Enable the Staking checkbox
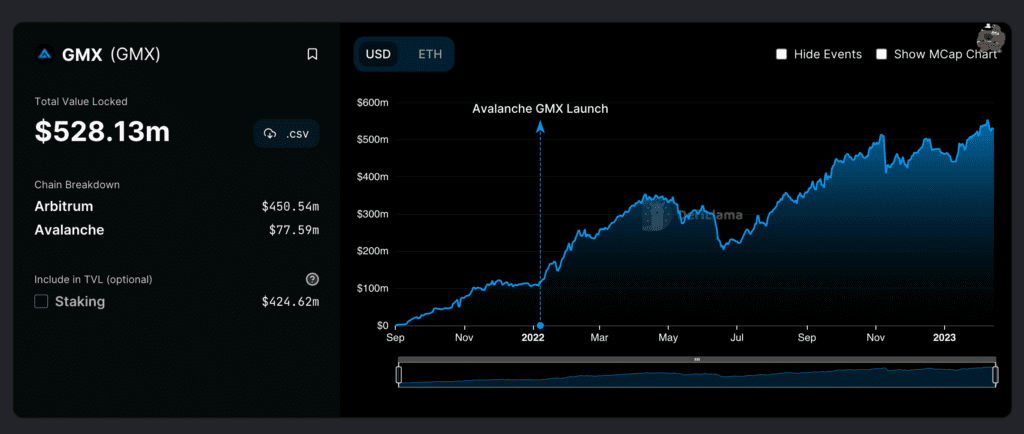 pos(41,302)
